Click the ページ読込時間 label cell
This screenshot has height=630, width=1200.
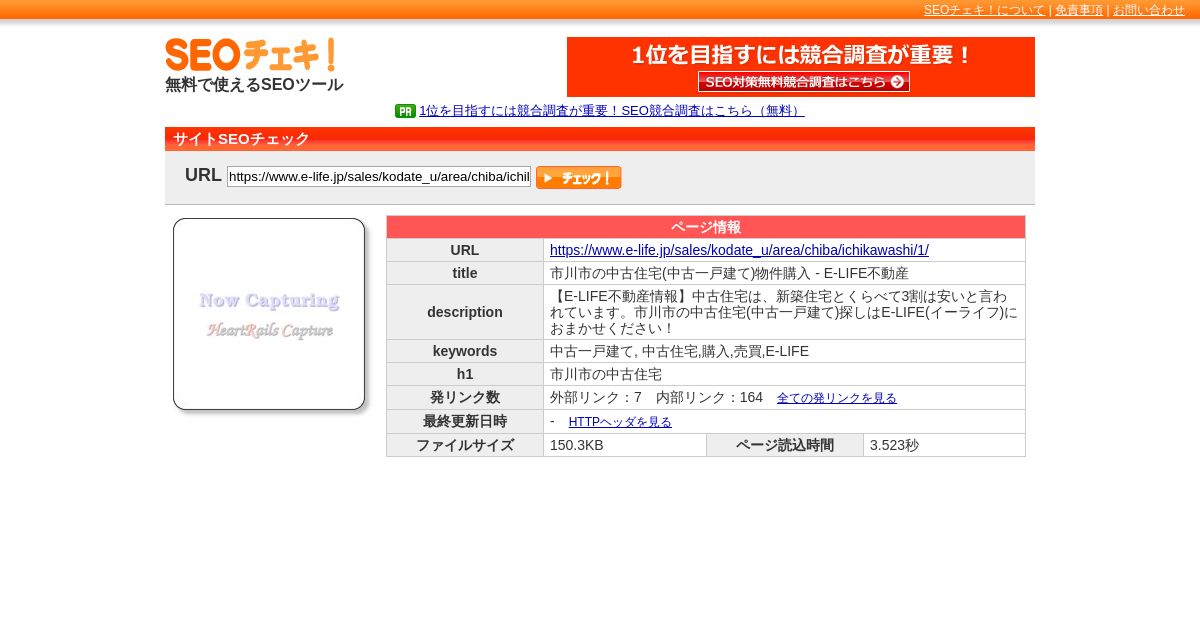(x=785, y=445)
